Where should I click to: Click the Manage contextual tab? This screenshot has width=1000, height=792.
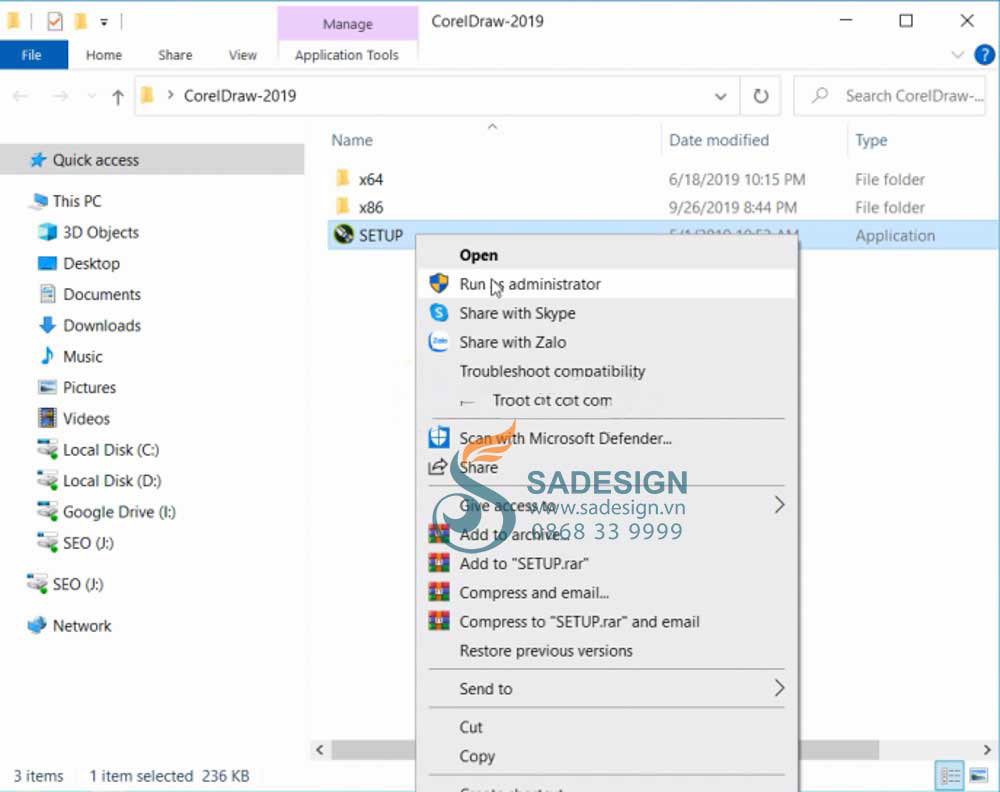348,24
